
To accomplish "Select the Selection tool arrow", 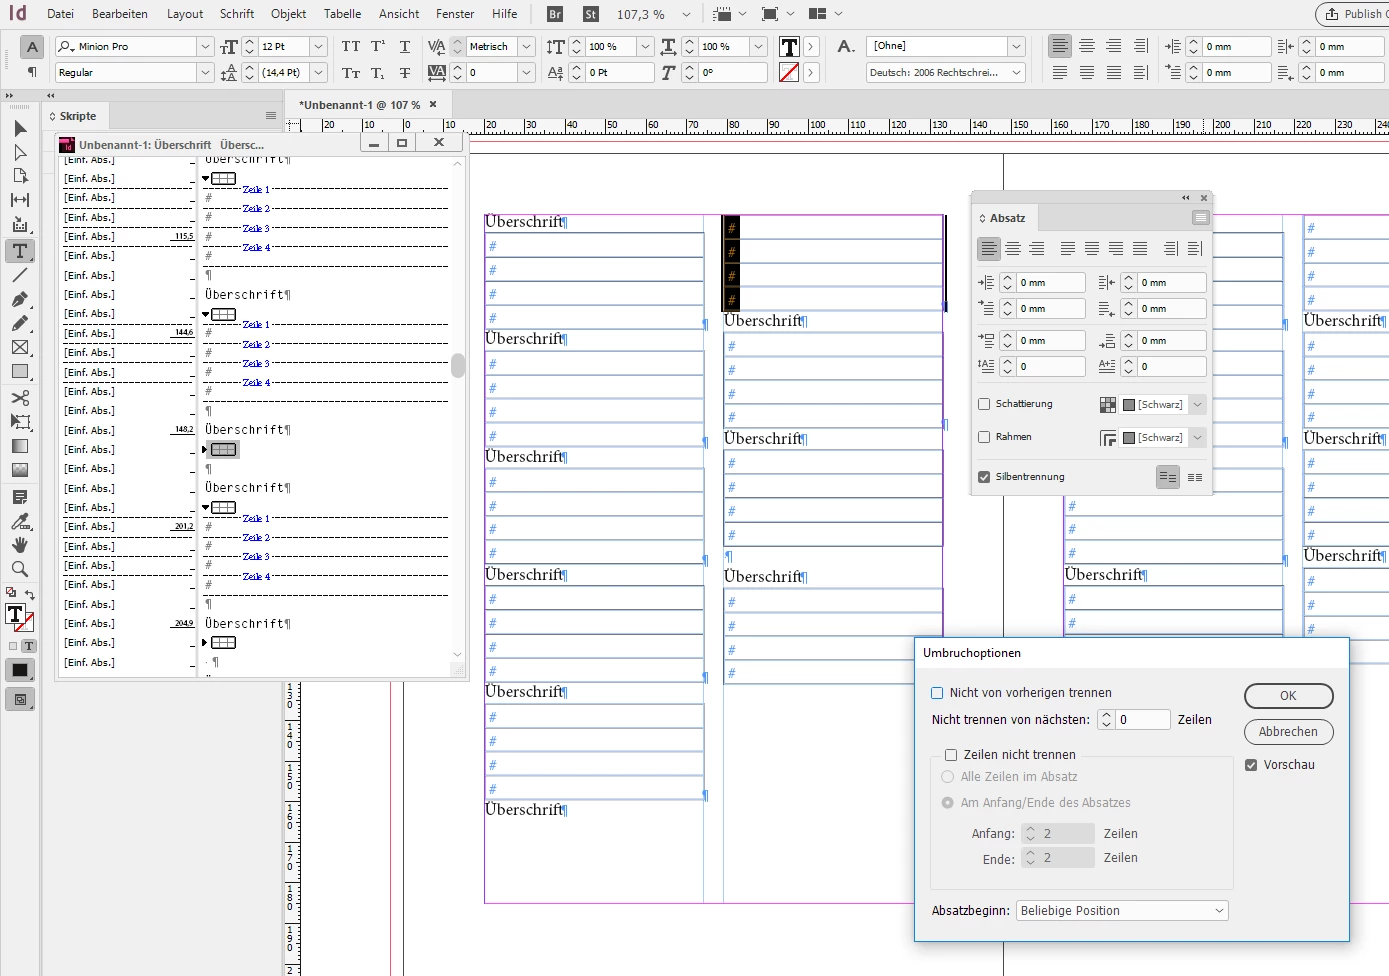I will [x=20, y=128].
